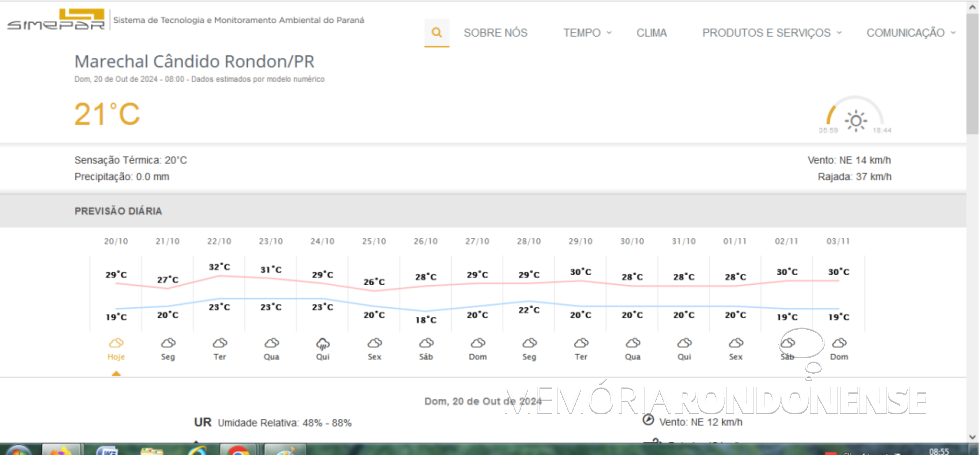Click the scrollbar up arrow

pos(972,7)
